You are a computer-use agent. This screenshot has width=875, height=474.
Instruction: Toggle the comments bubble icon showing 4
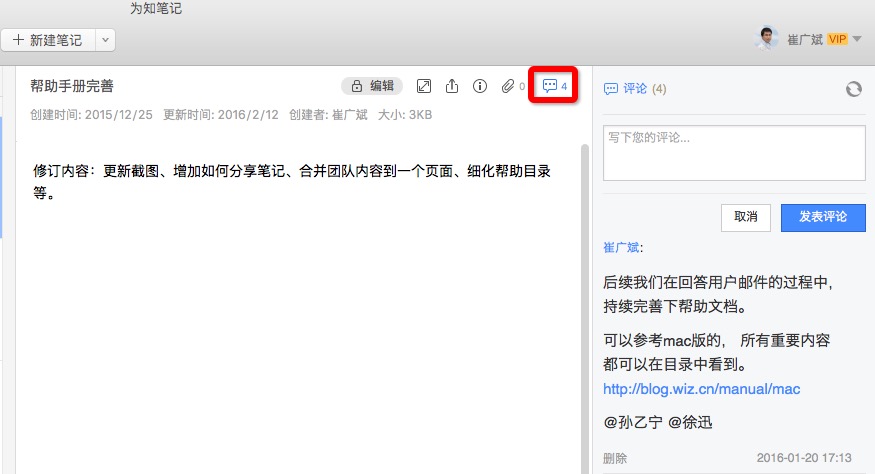[554, 85]
